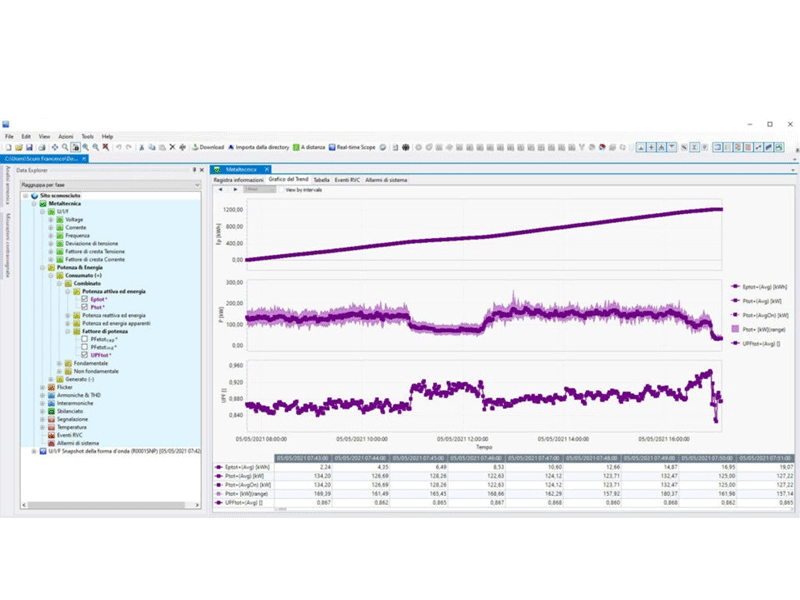
Task: Uncheck the UPFtot checkbox
Action: (84, 355)
